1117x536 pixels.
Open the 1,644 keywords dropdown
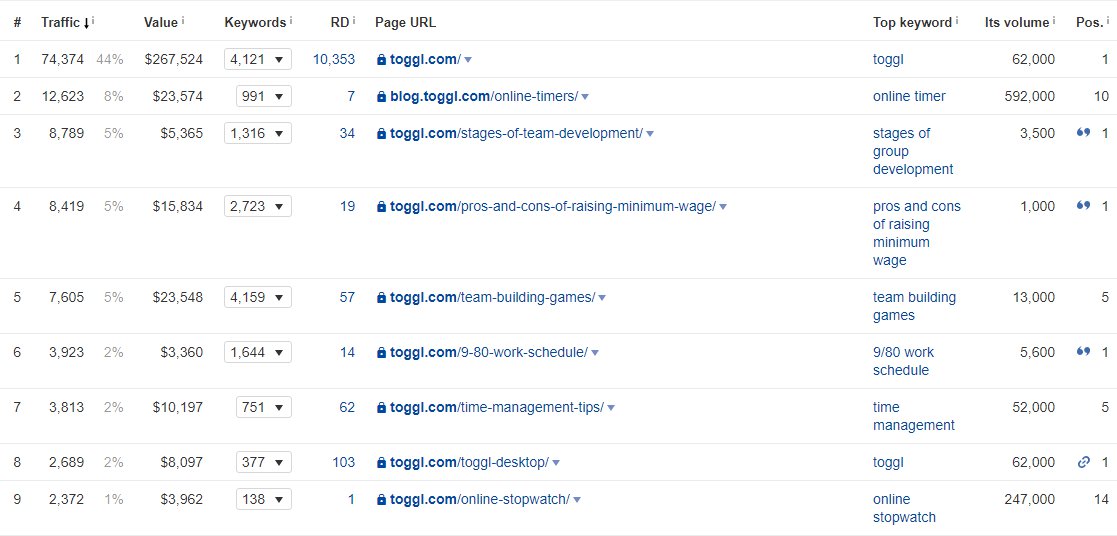point(257,351)
